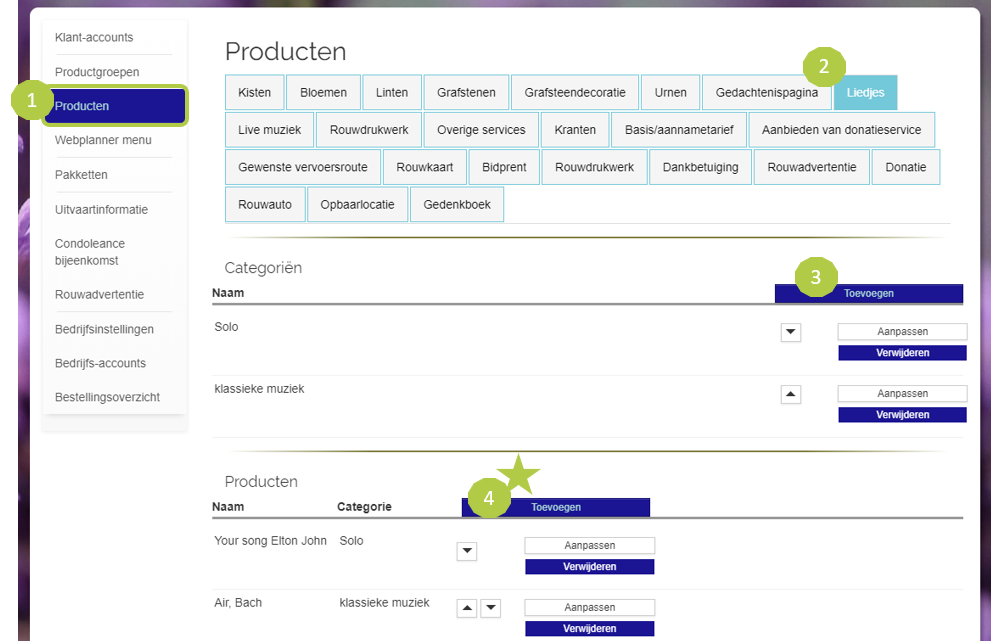Open the Gedenkboek tab
The height and width of the screenshot is (641, 991).
pyautogui.click(x=456, y=204)
